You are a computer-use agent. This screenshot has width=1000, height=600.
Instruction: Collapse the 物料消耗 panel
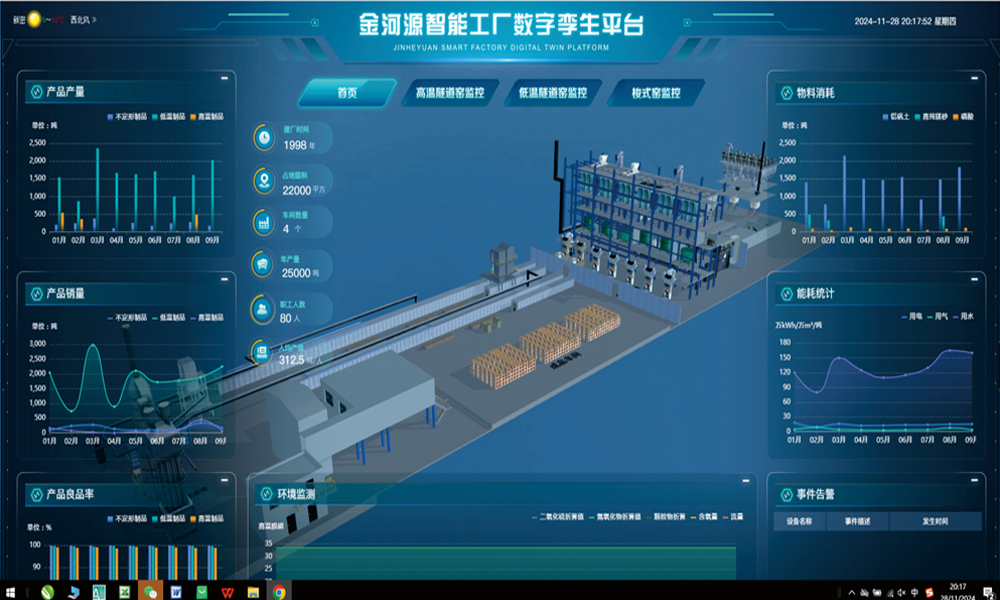click(974, 79)
